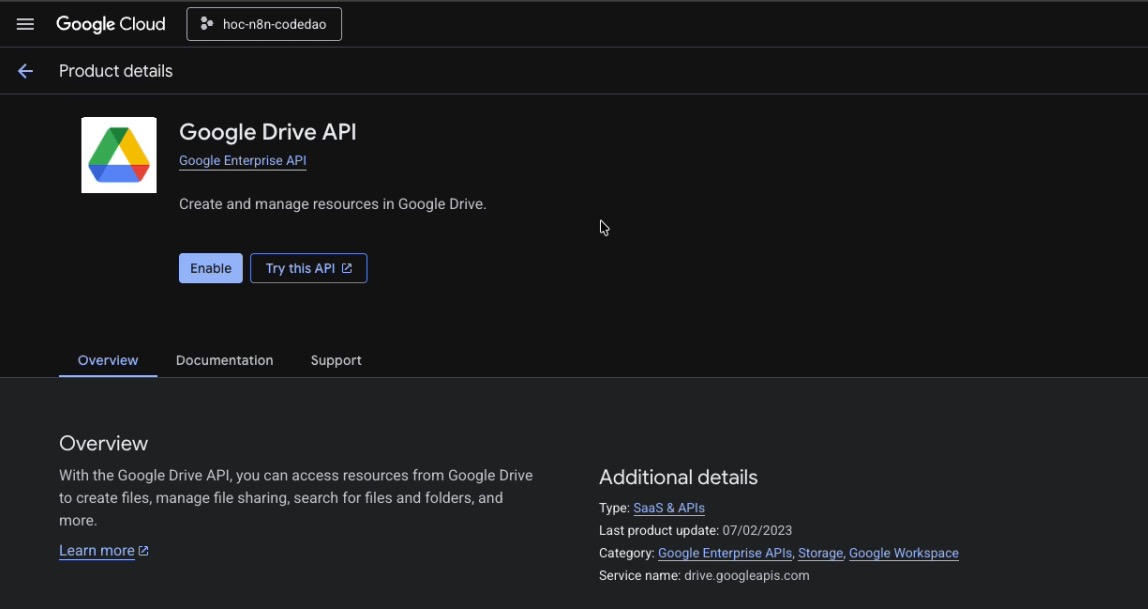Screen dimensions: 1148x609
Task: Open the SaaS & APIs type link
Action: pyautogui.click(x=669, y=507)
